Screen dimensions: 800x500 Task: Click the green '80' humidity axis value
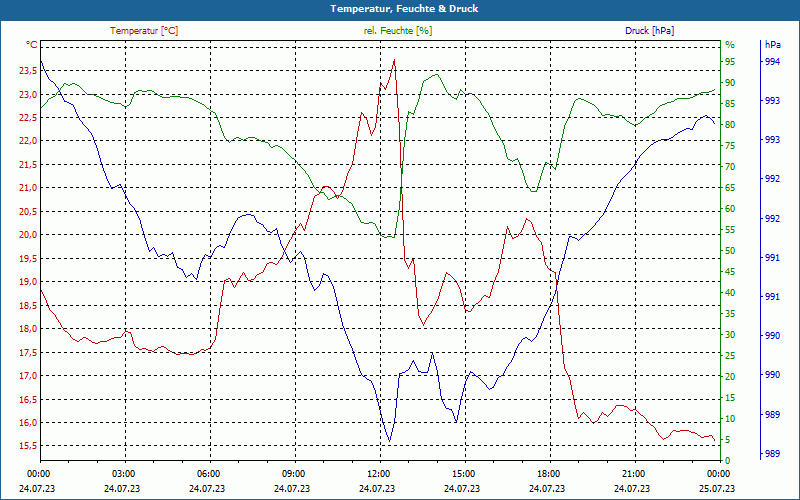click(x=730, y=124)
